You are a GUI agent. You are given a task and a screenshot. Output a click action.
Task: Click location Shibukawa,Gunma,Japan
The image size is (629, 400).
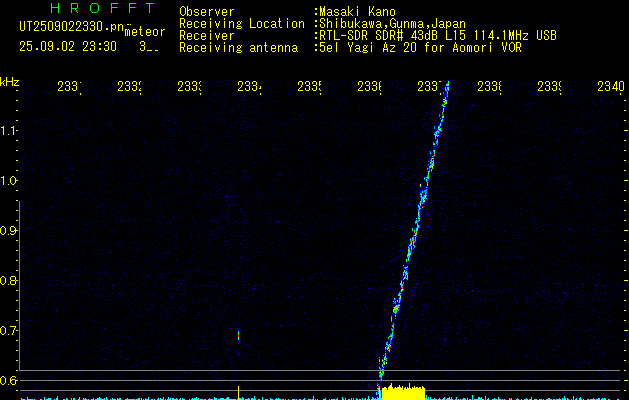pyautogui.click(x=392, y=23)
